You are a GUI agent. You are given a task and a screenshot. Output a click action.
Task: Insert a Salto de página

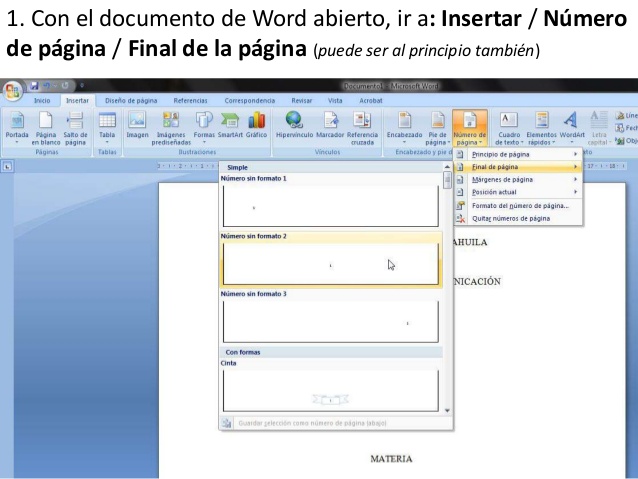pyautogui.click(x=75, y=128)
